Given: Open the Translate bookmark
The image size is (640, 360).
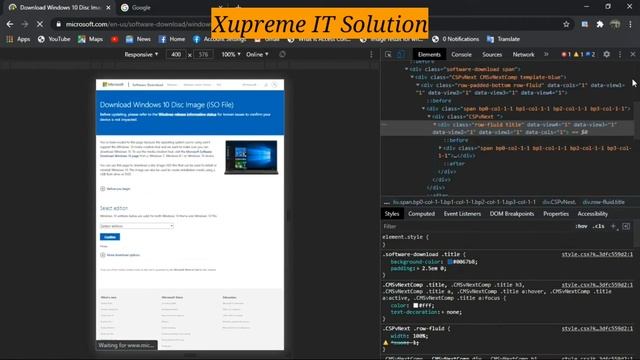Looking at the screenshot, I should coord(503,39).
